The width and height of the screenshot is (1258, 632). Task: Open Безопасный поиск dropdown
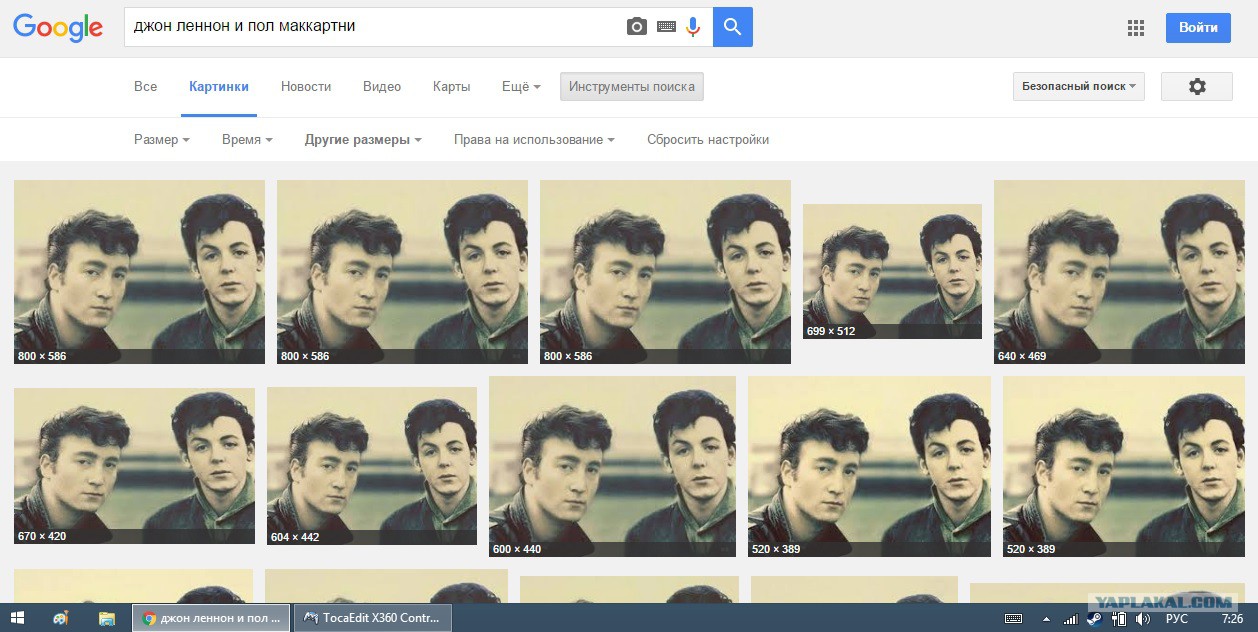click(1079, 87)
